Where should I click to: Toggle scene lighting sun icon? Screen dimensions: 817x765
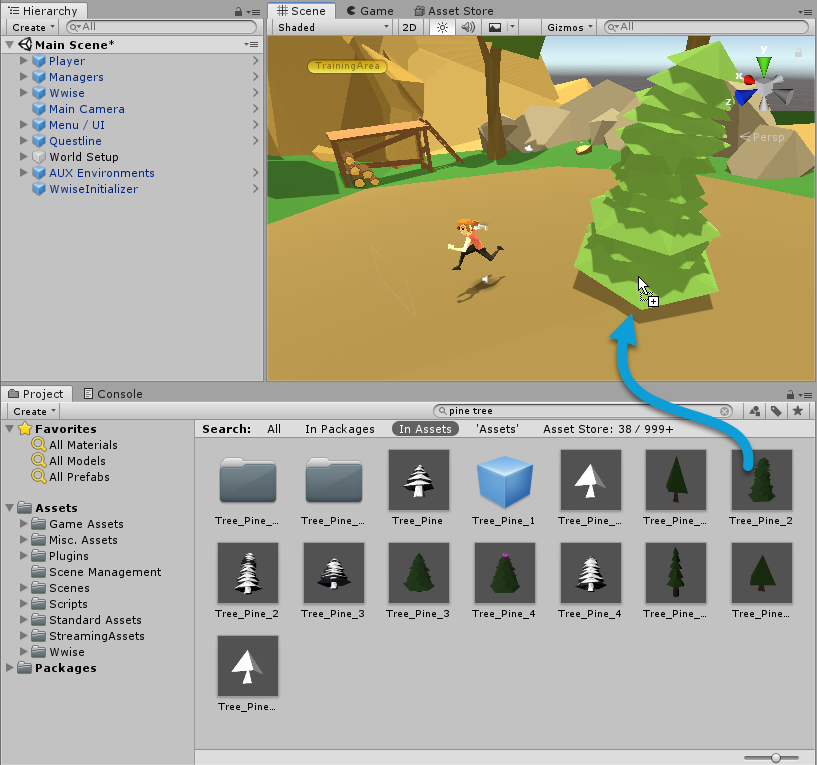pyautogui.click(x=441, y=27)
